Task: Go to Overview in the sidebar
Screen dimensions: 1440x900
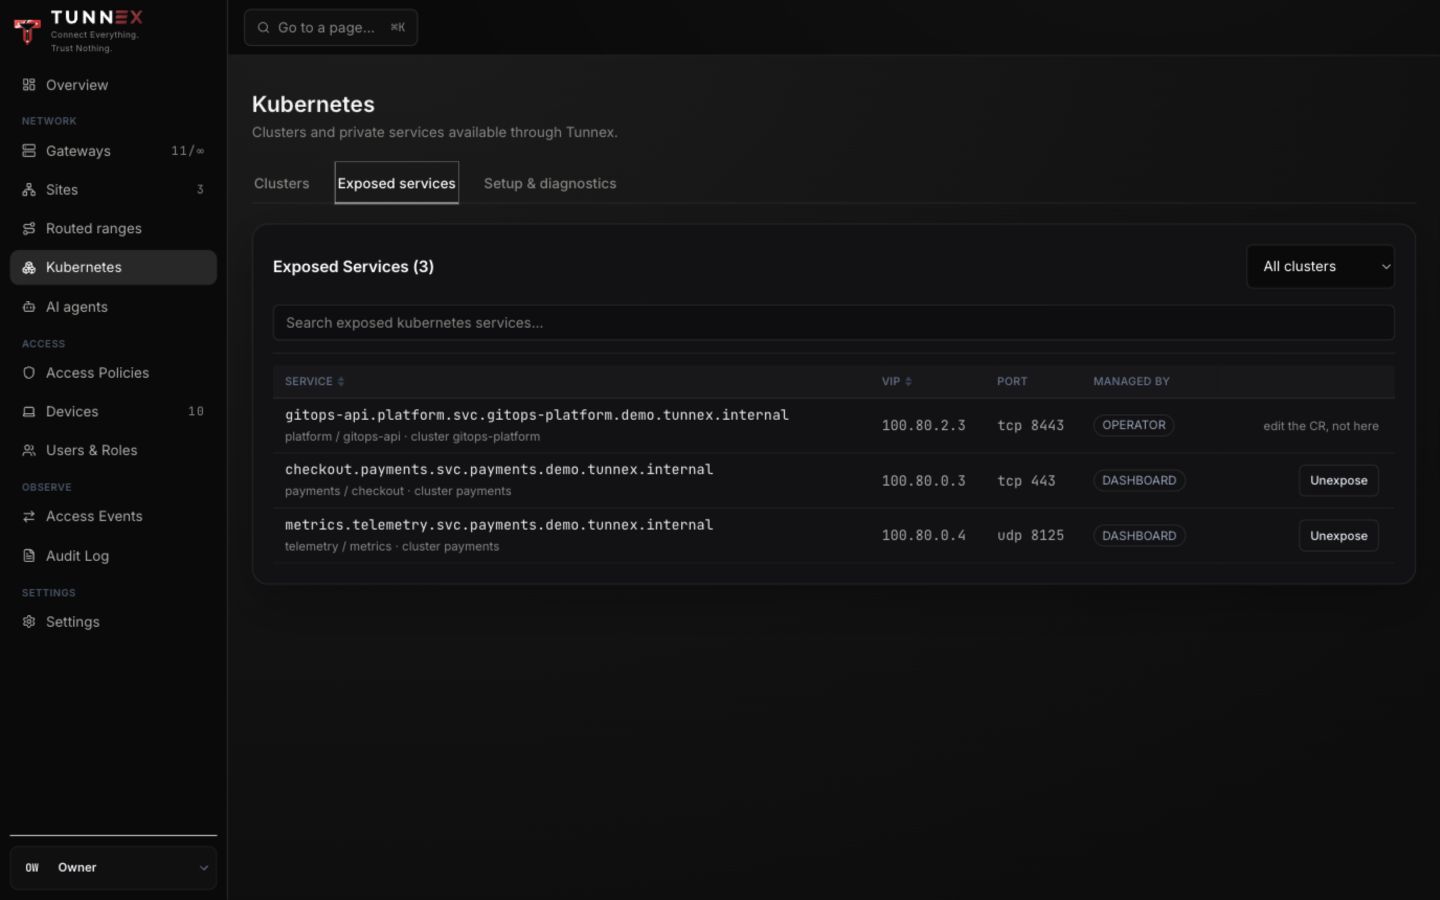Action: pos(113,85)
